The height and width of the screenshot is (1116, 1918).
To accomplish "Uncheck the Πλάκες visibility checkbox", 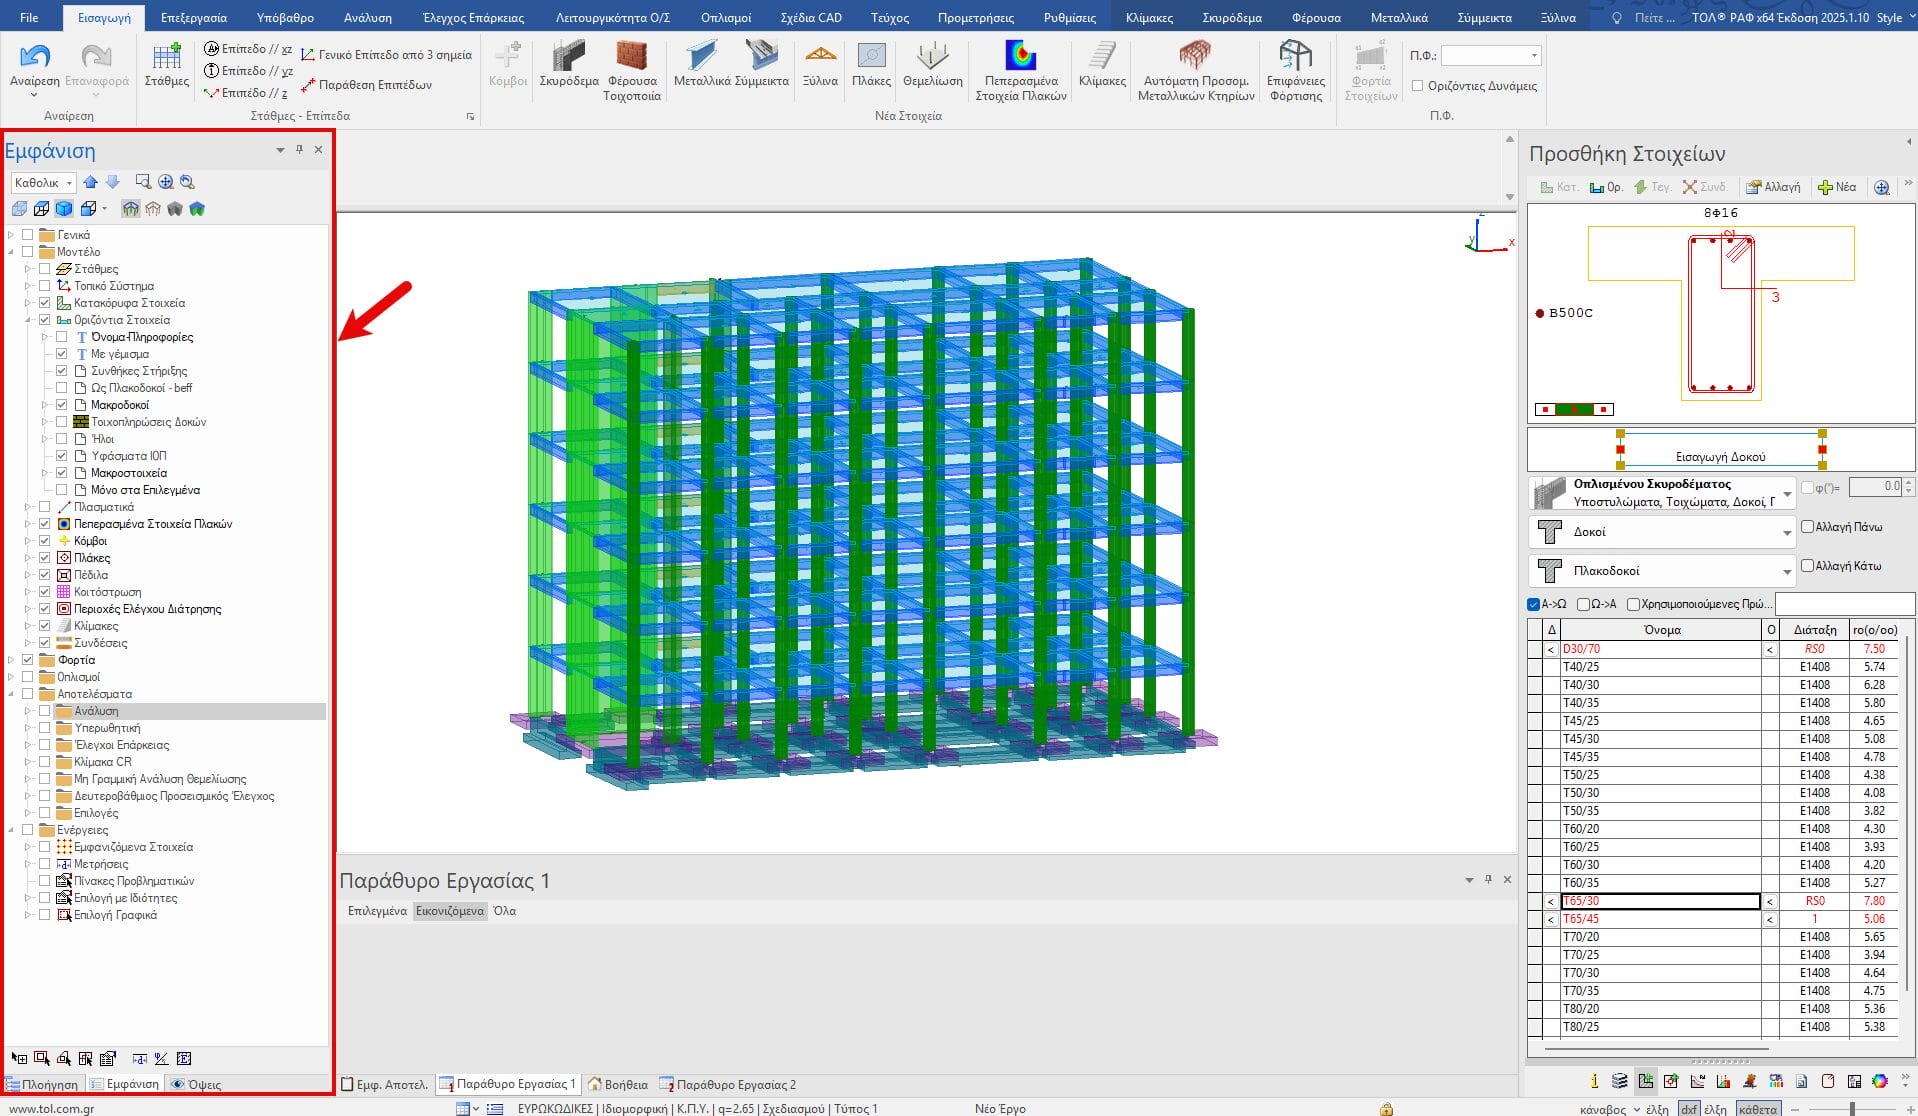I will pos(45,558).
